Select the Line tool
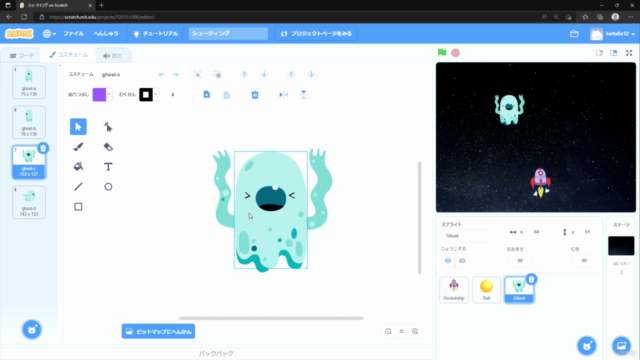640x360 pixels. pos(78,187)
